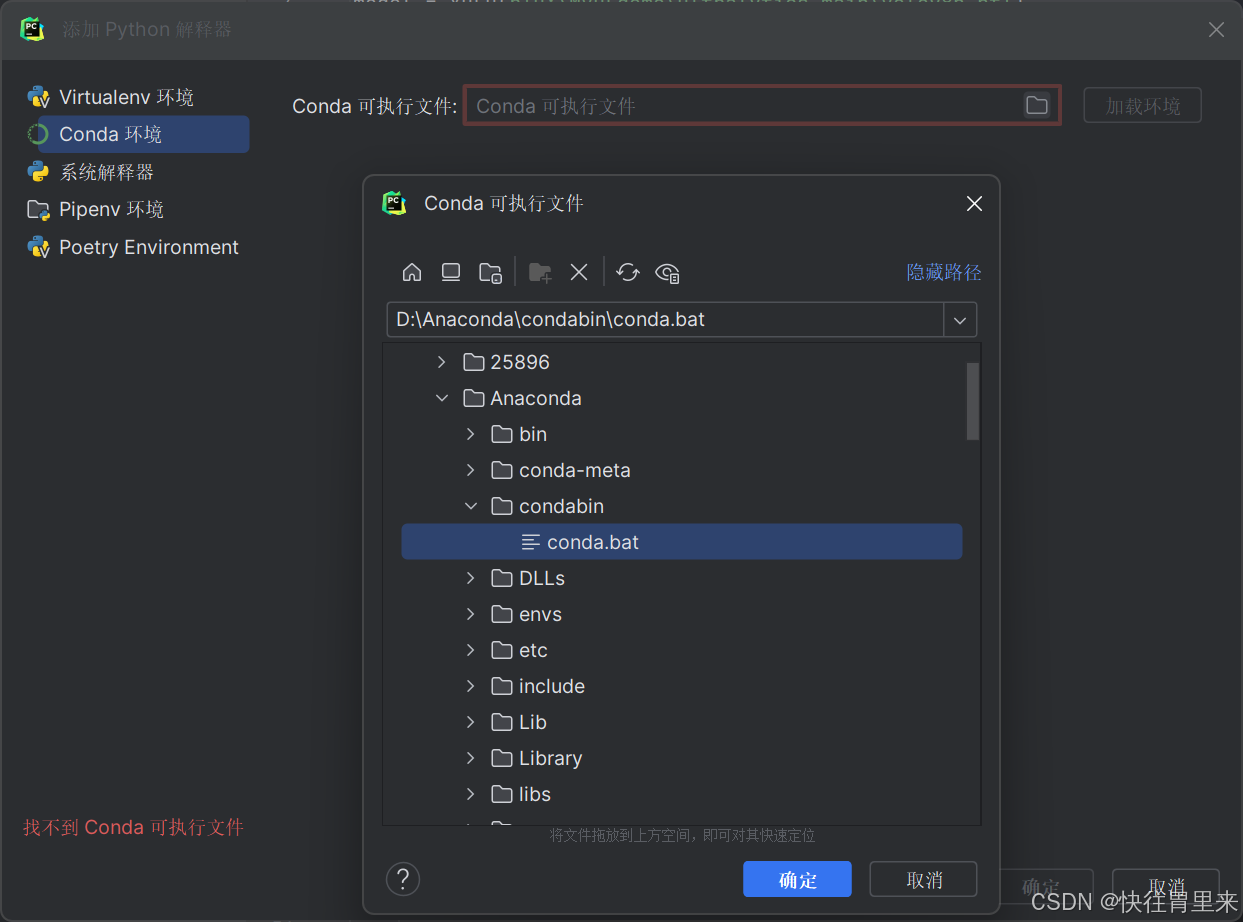Select the include folder name

click(552, 686)
